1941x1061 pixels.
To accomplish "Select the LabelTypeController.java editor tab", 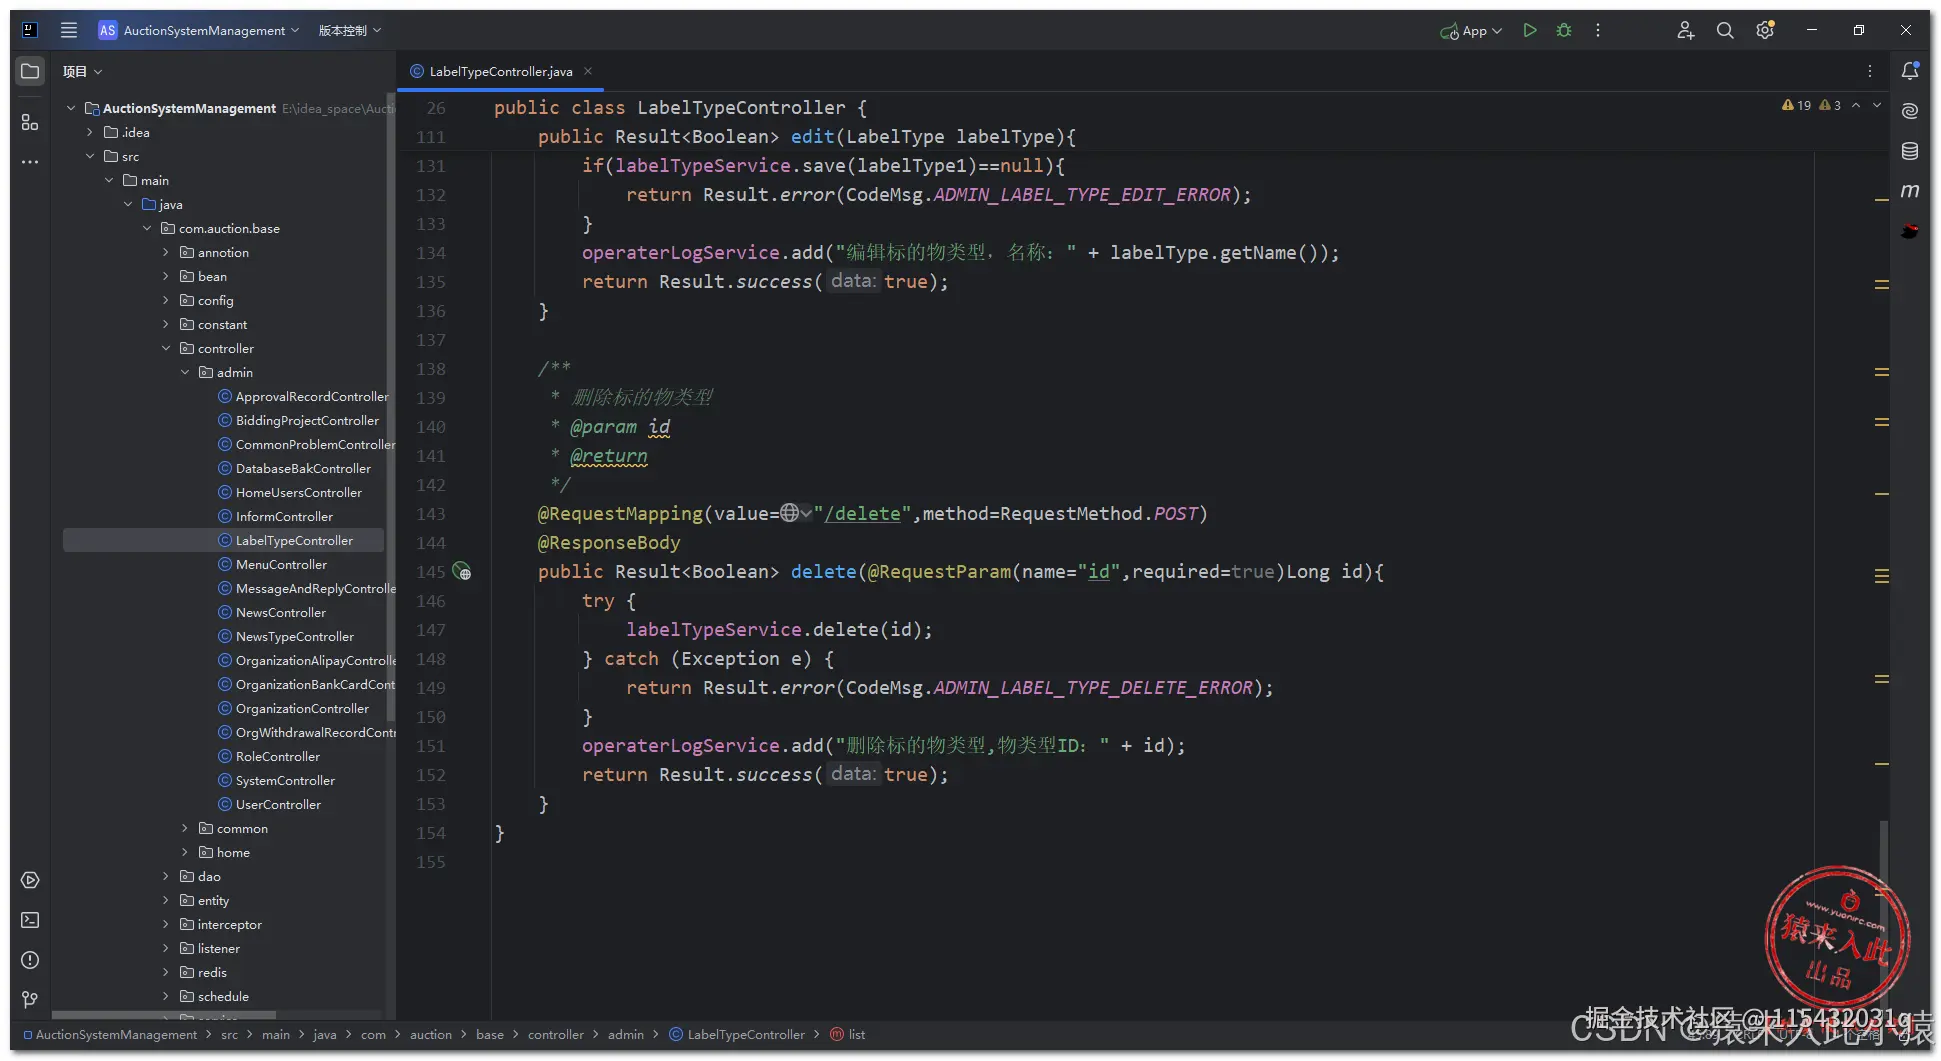I will (501, 71).
